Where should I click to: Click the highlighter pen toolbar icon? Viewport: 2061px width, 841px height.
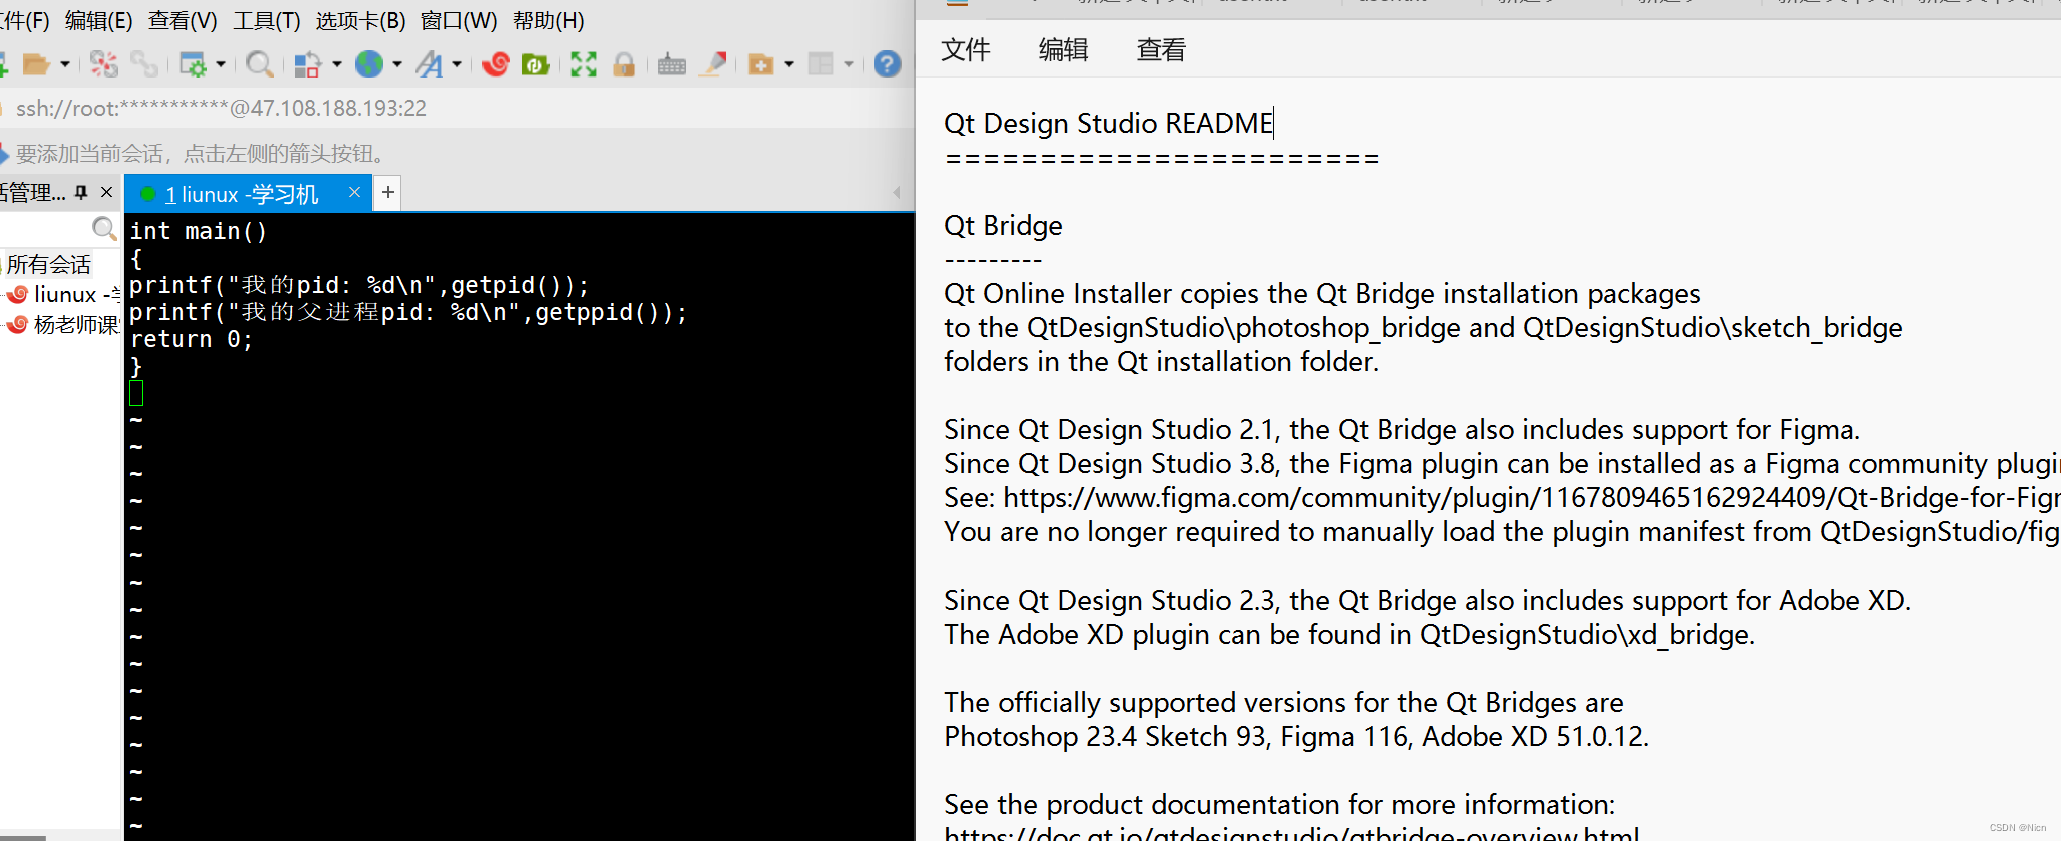point(714,64)
